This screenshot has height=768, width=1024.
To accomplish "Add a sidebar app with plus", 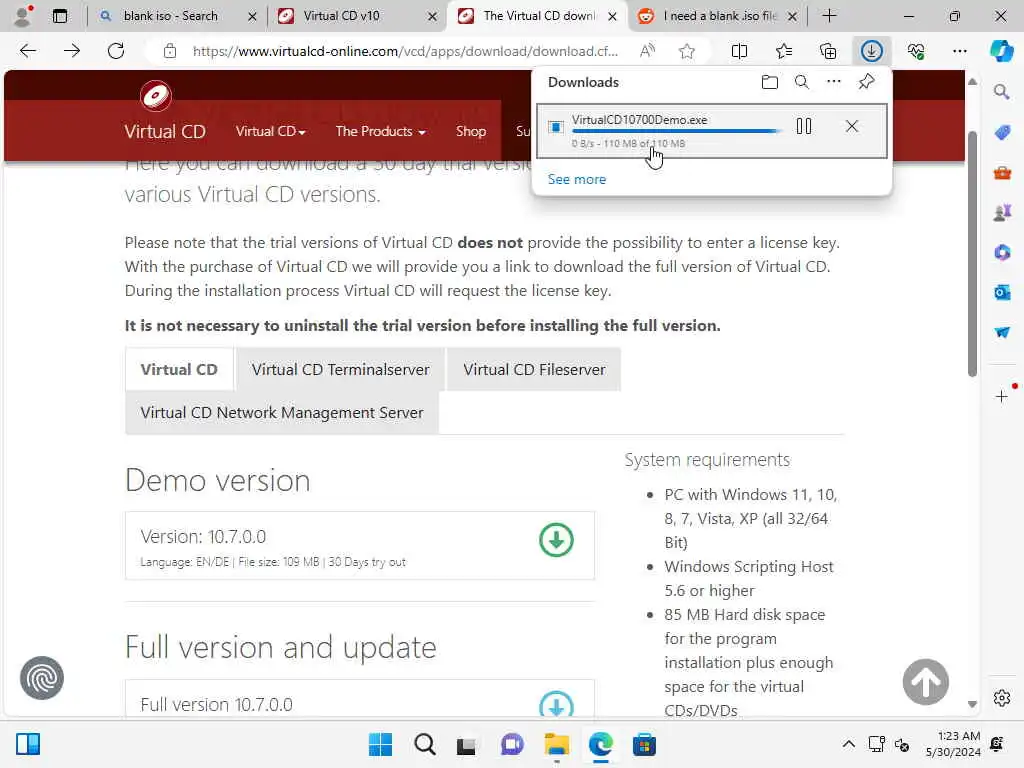I will click(1002, 396).
